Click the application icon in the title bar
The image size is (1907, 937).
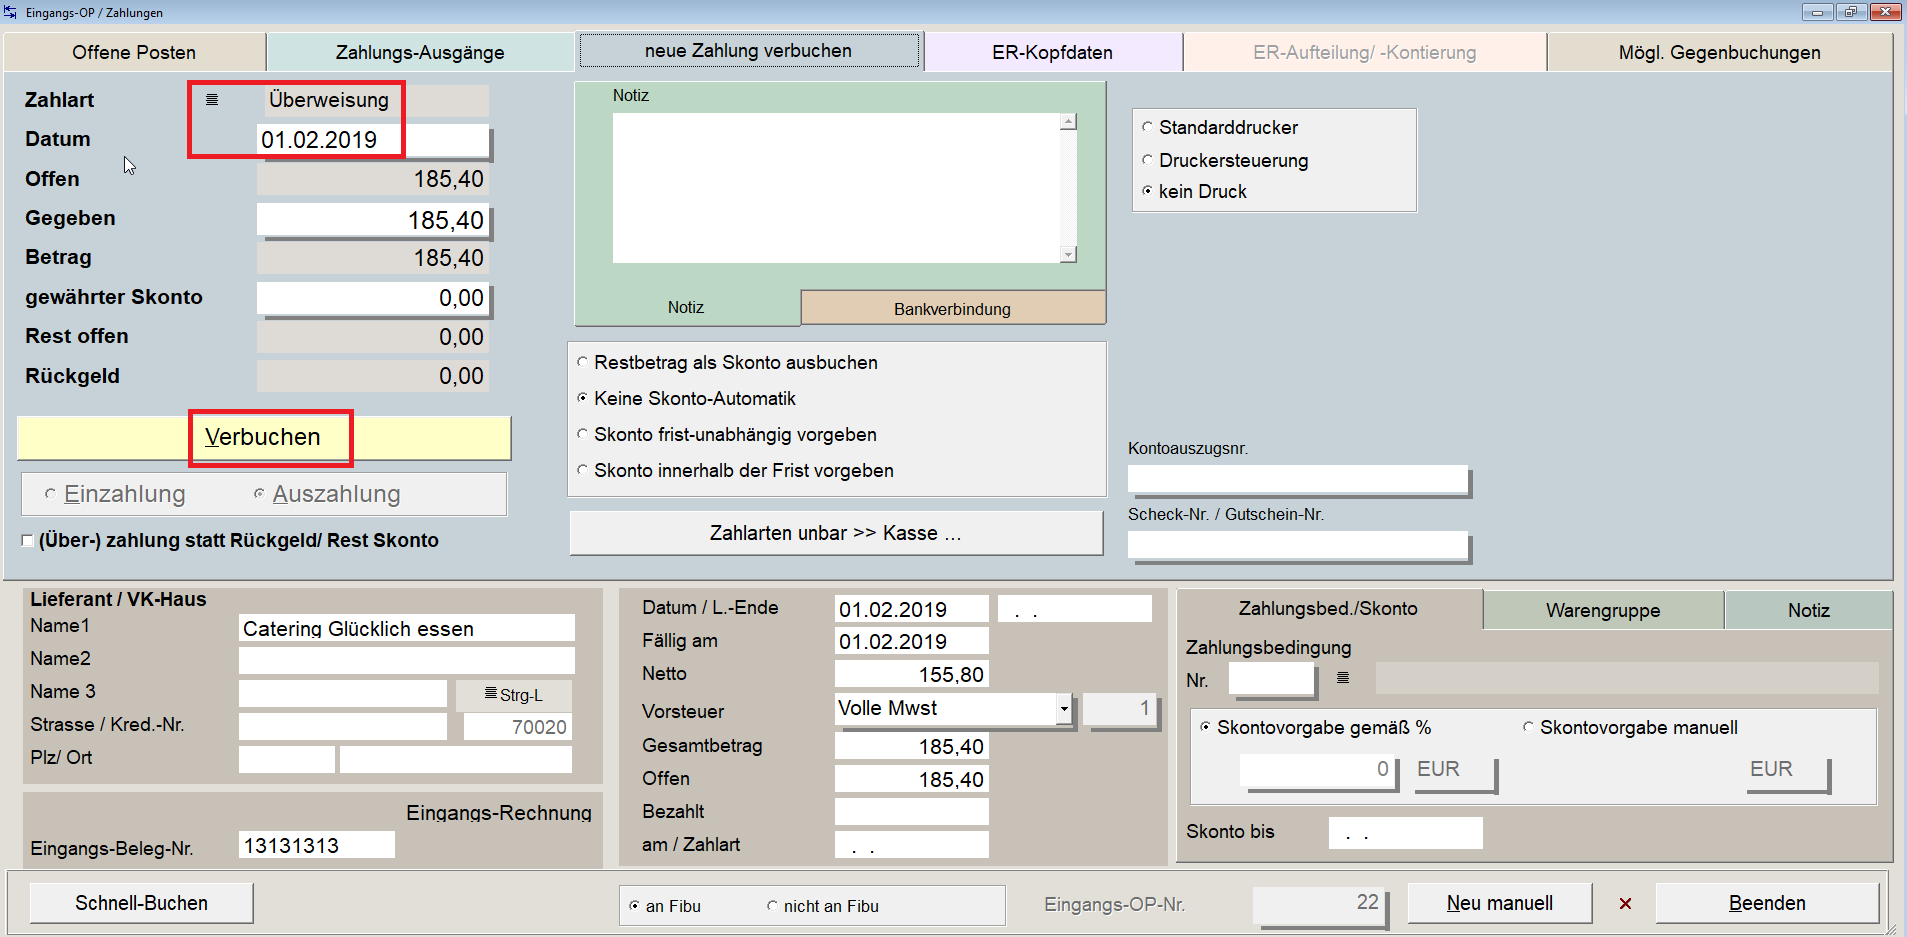point(10,12)
